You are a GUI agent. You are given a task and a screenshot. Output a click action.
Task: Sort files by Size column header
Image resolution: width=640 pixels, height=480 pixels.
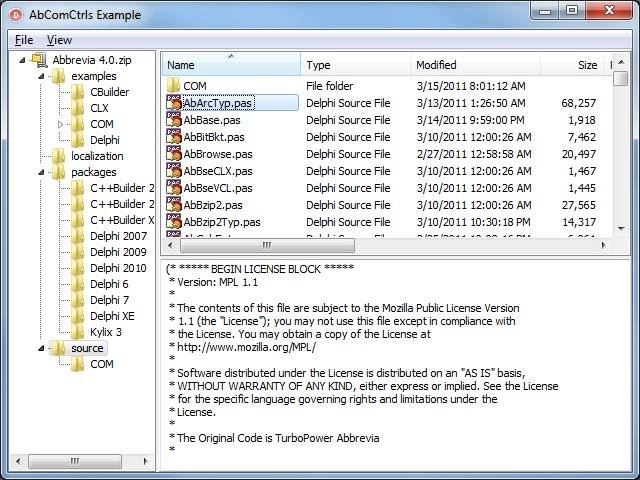tap(571, 64)
